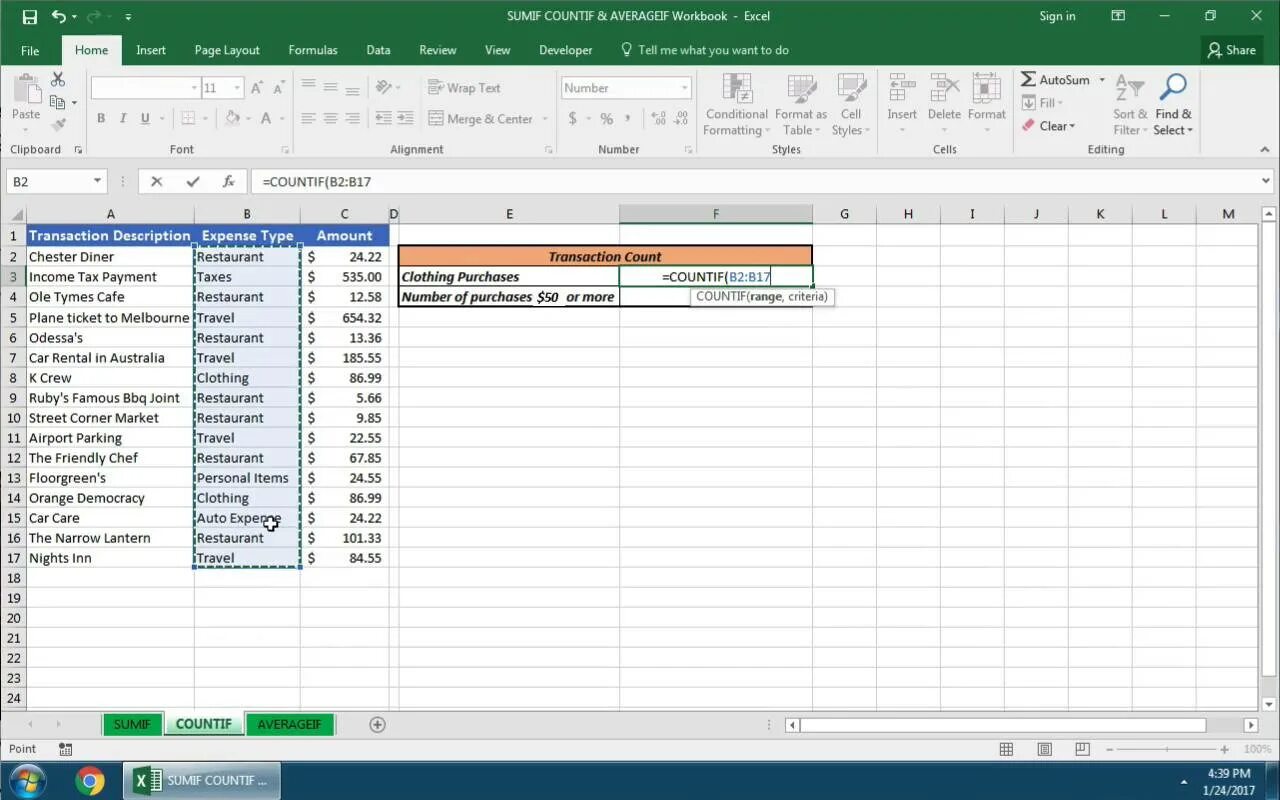The image size is (1280, 800).
Task: Click Tell me what you want to do
Action: [x=705, y=50]
